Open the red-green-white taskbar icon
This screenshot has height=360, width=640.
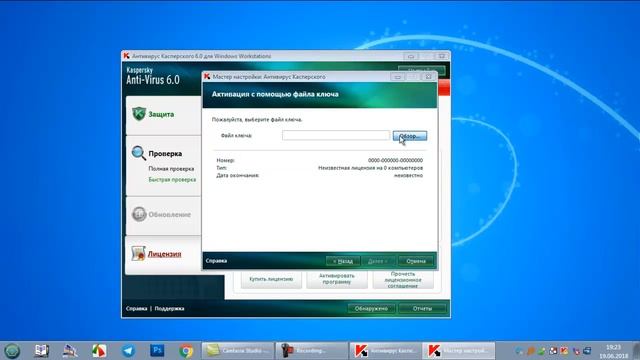(x=99, y=351)
